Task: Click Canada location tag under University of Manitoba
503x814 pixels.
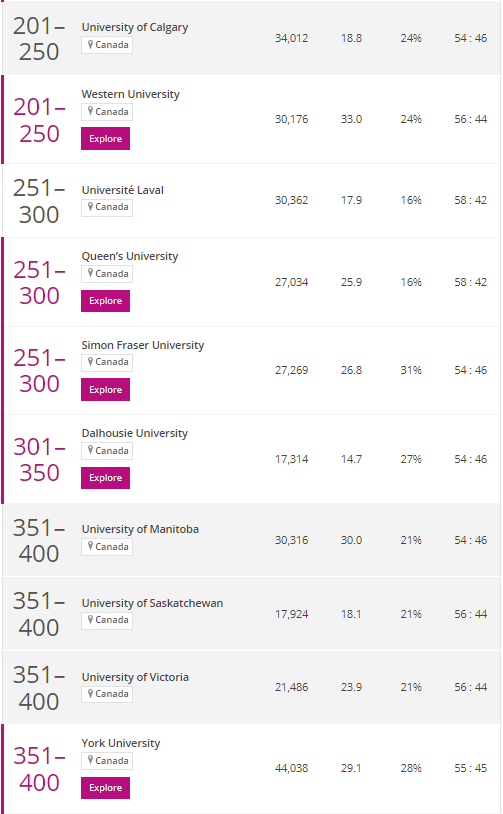Action: pos(107,547)
